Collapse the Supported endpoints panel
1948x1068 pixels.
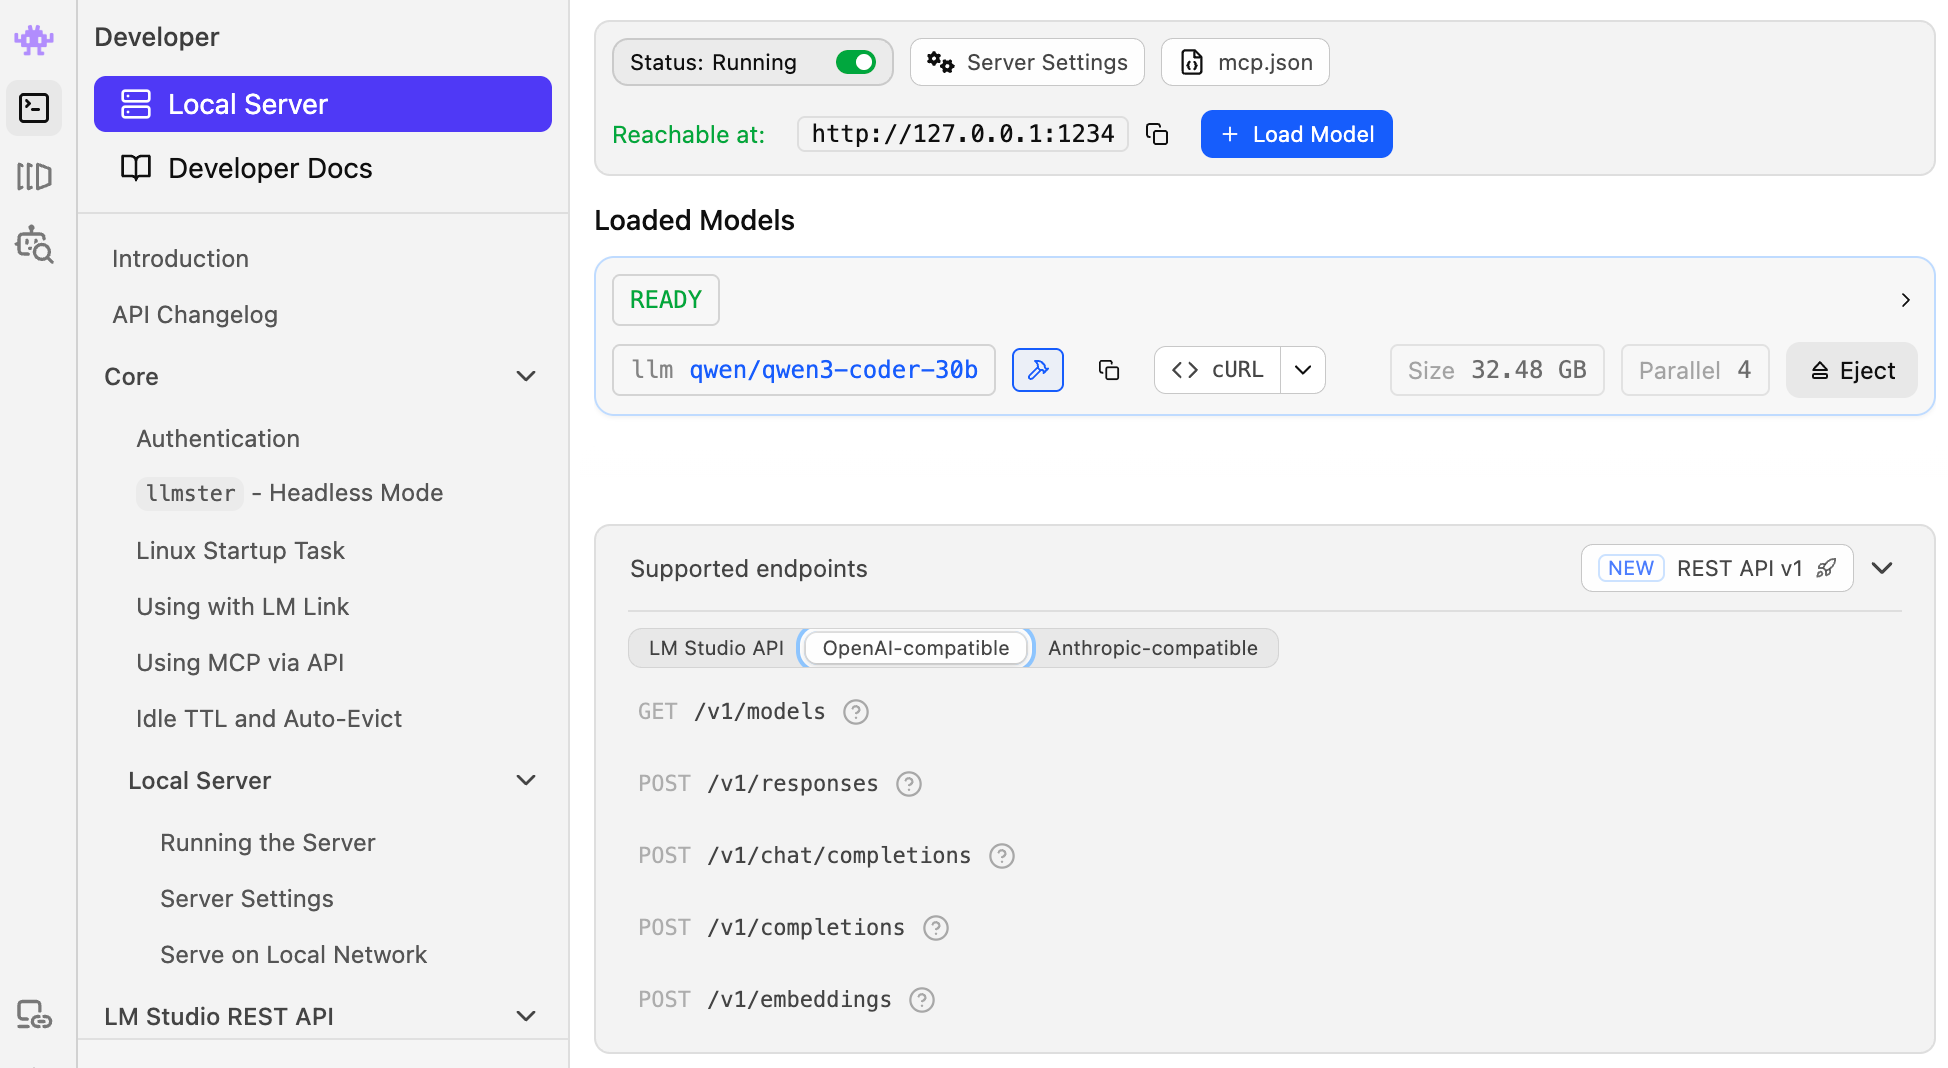[x=1882, y=568]
